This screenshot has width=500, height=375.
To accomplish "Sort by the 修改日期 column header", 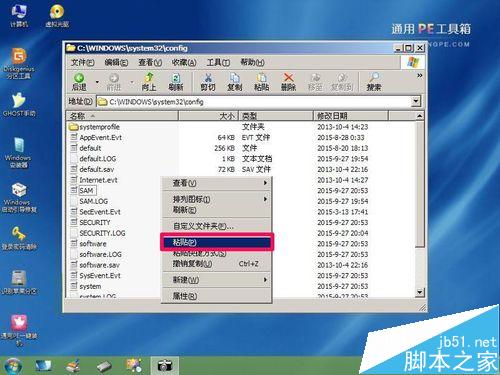I will click(351, 116).
